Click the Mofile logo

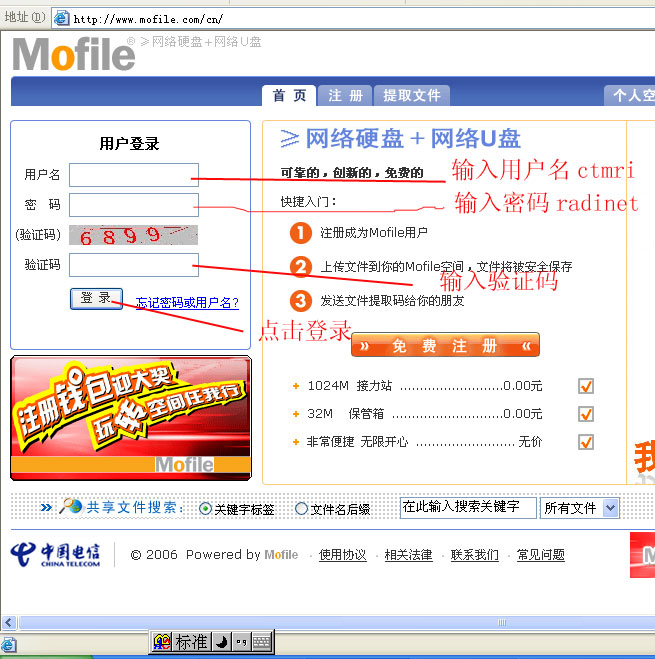click(74, 54)
